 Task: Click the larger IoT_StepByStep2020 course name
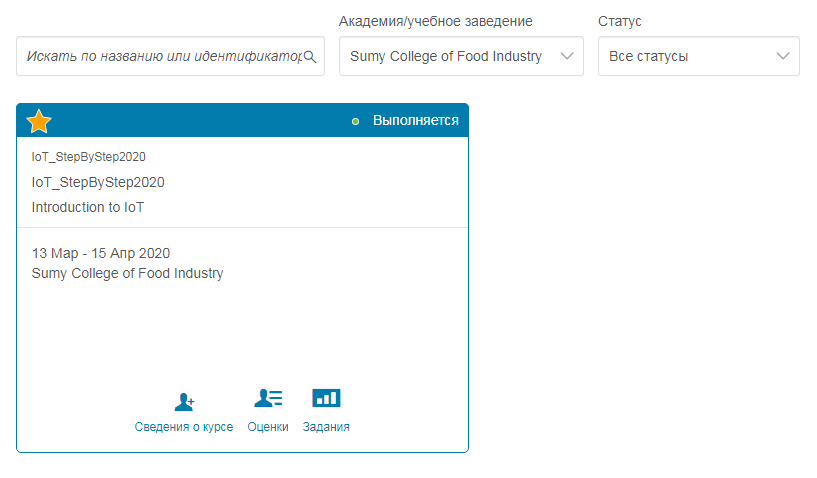point(98,182)
